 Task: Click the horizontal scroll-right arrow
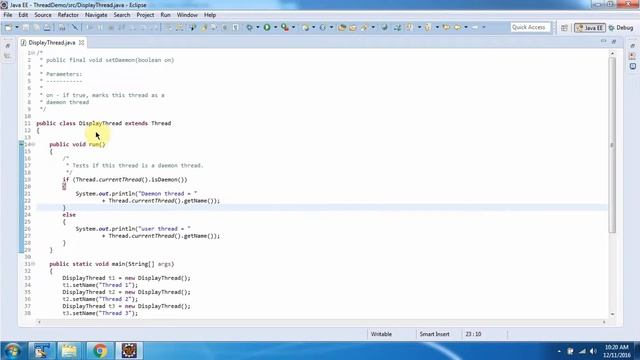tap(604, 322)
